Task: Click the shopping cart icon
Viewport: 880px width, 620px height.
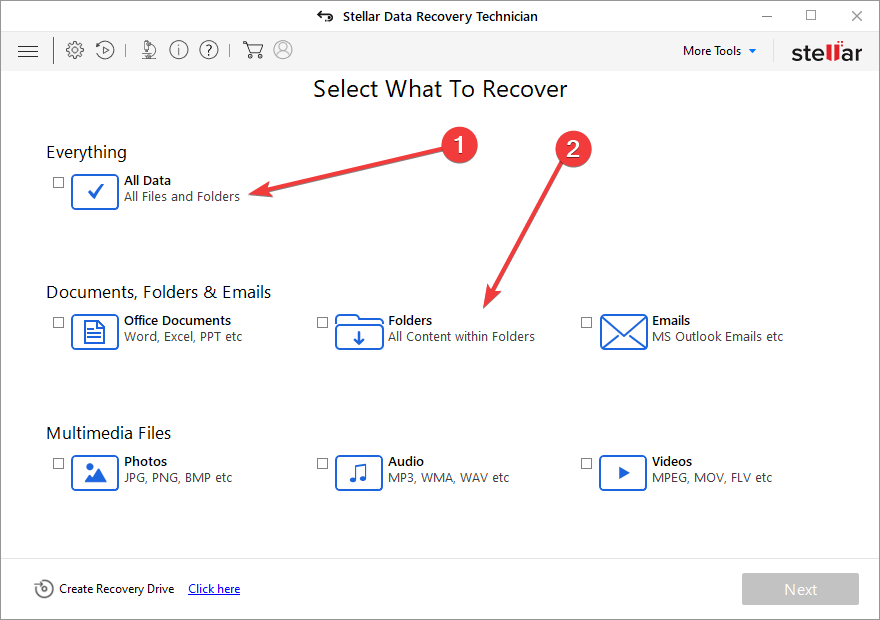Action: tap(253, 50)
